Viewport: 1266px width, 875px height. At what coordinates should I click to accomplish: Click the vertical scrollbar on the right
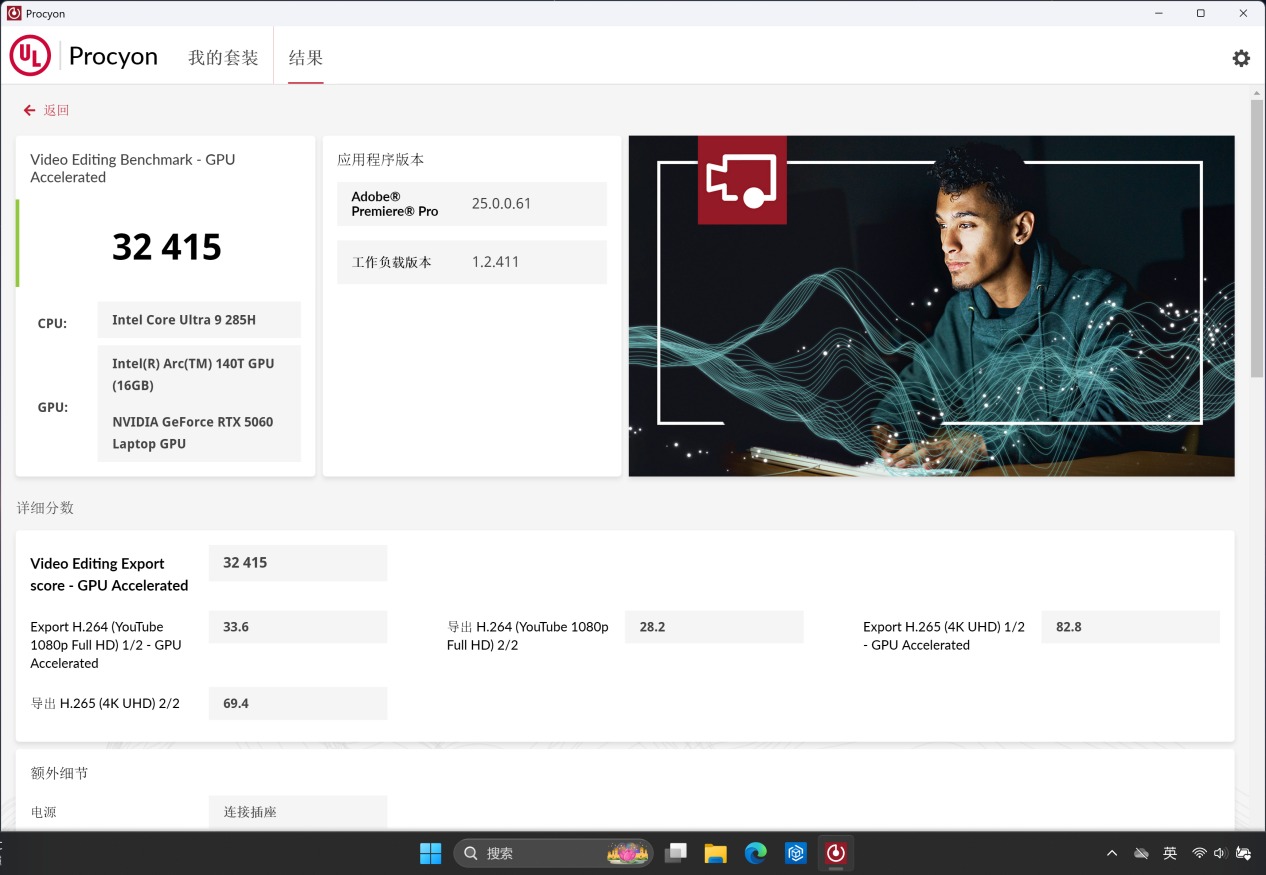pyautogui.click(x=1257, y=240)
